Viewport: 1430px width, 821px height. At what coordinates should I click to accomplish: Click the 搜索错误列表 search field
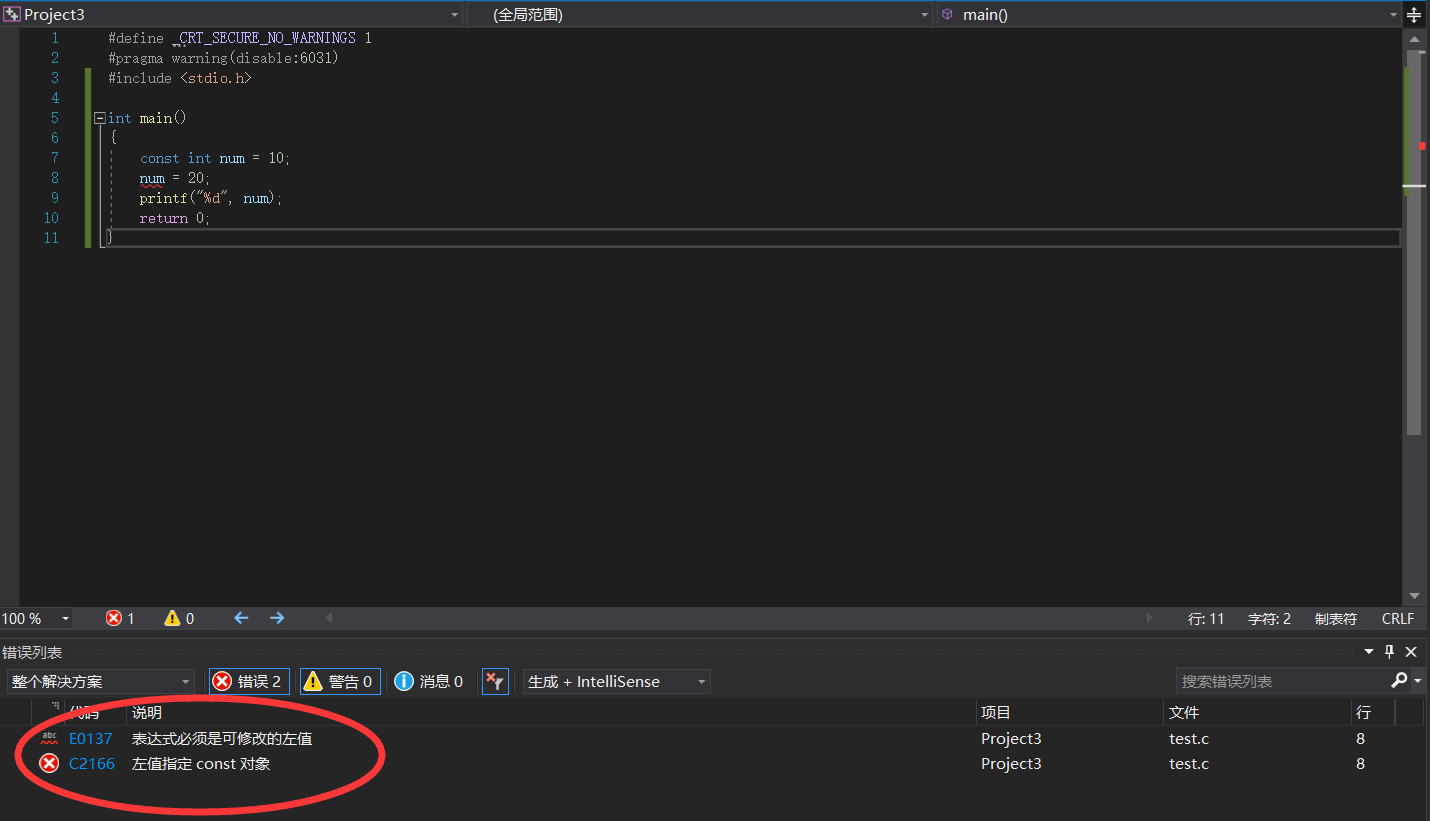(x=1282, y=681)
